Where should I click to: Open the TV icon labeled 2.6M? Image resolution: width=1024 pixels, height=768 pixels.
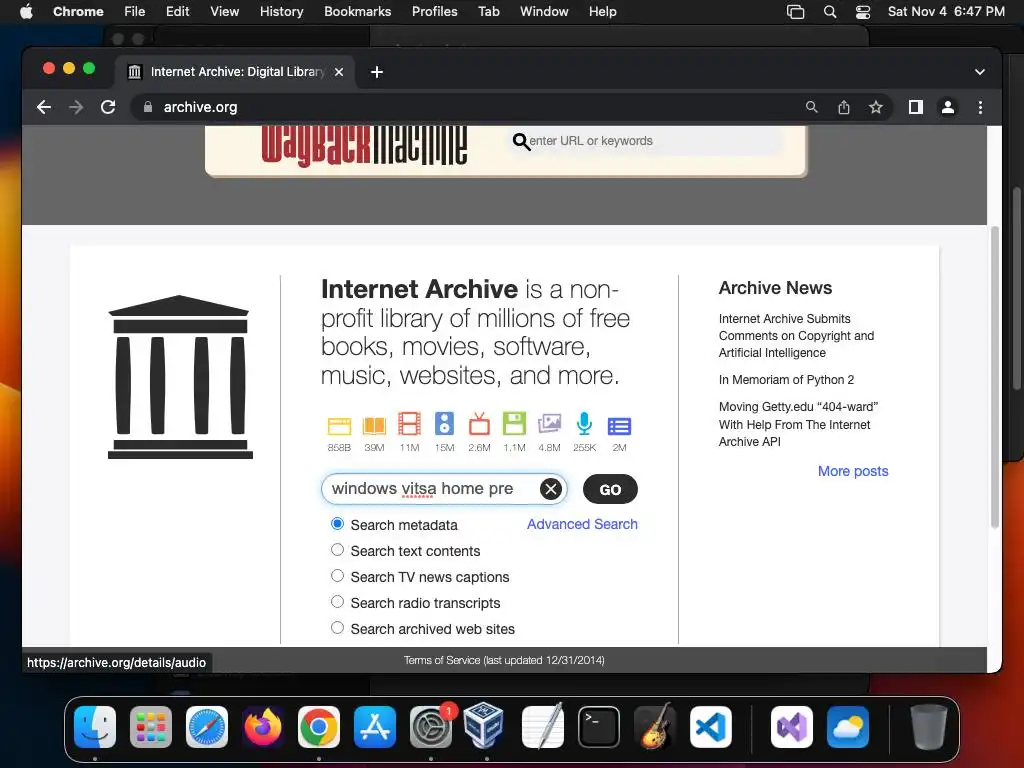click(479, 424)
